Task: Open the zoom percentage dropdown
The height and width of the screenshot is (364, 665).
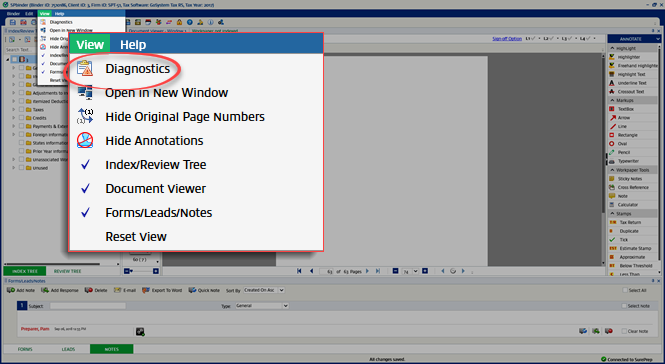Action: 415,271
